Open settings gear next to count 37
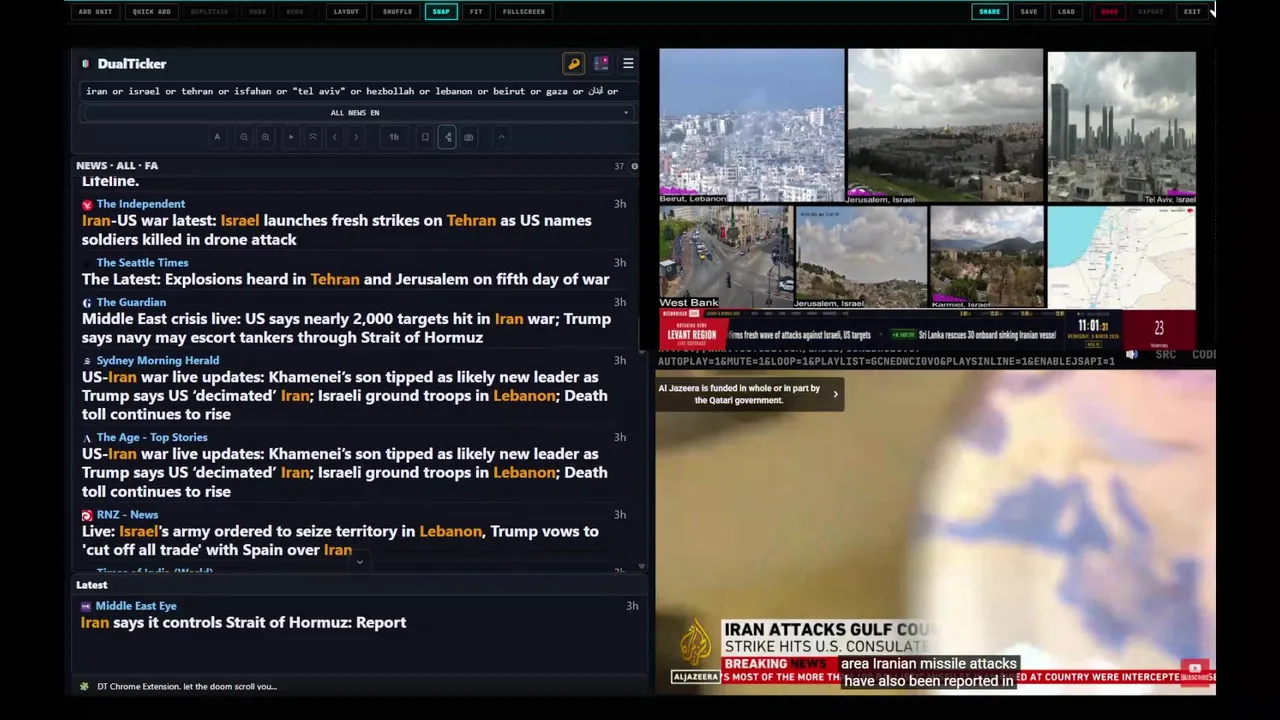1280x720 pixels. point(634,166)
